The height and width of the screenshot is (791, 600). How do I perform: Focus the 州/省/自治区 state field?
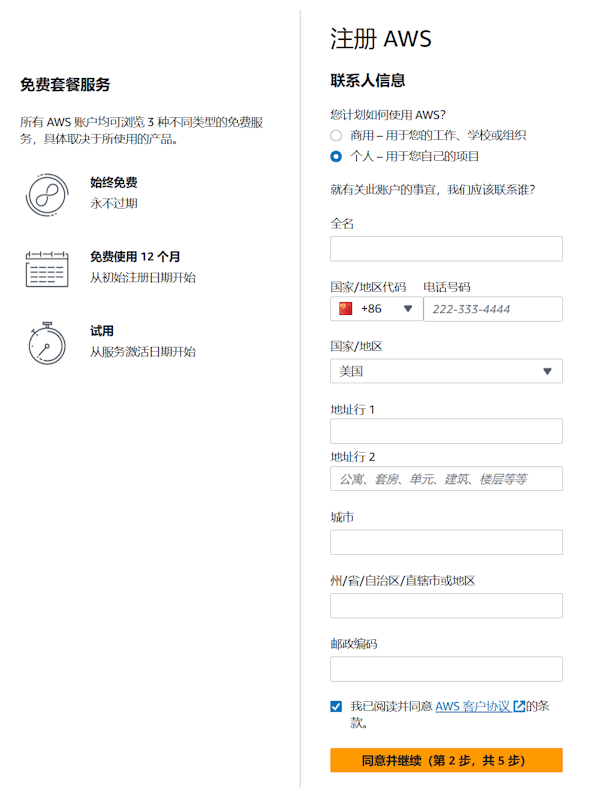pos(446,605)
